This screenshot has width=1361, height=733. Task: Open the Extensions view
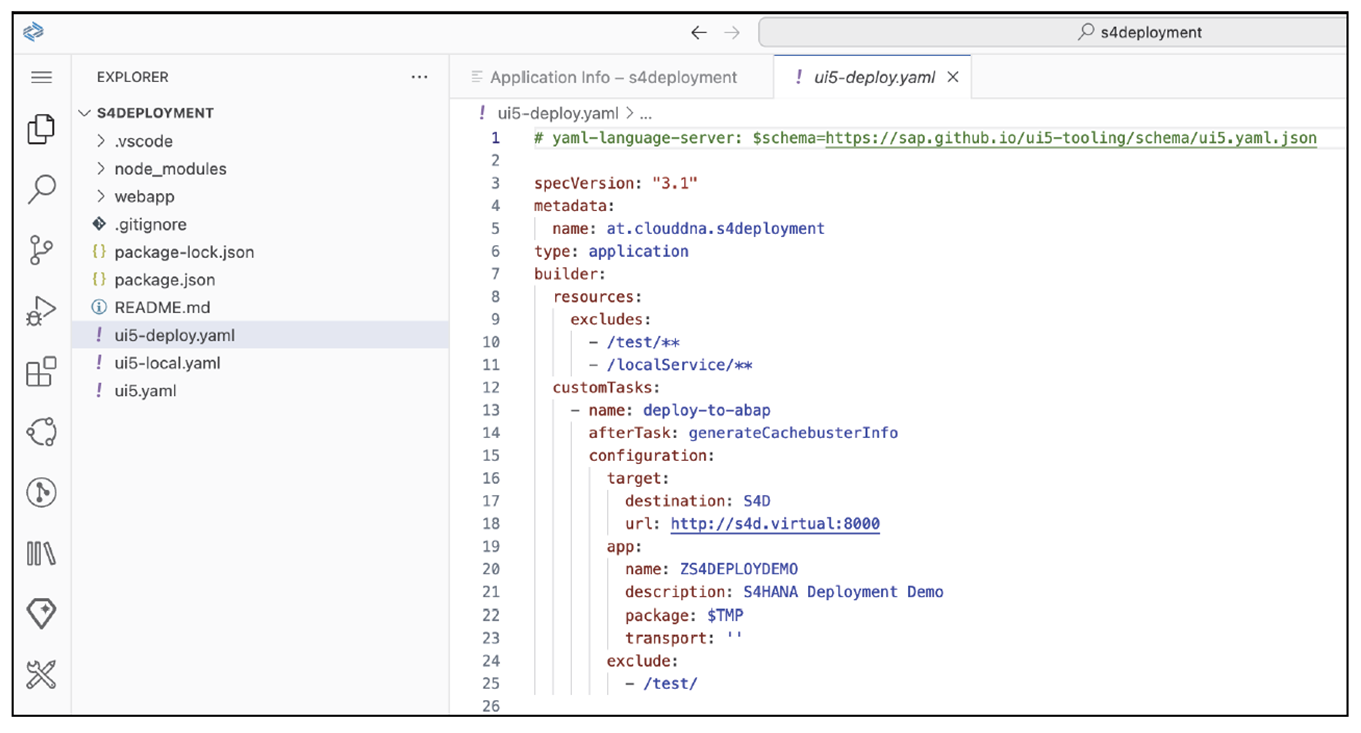pyautogui.click(x=41, y=372)
